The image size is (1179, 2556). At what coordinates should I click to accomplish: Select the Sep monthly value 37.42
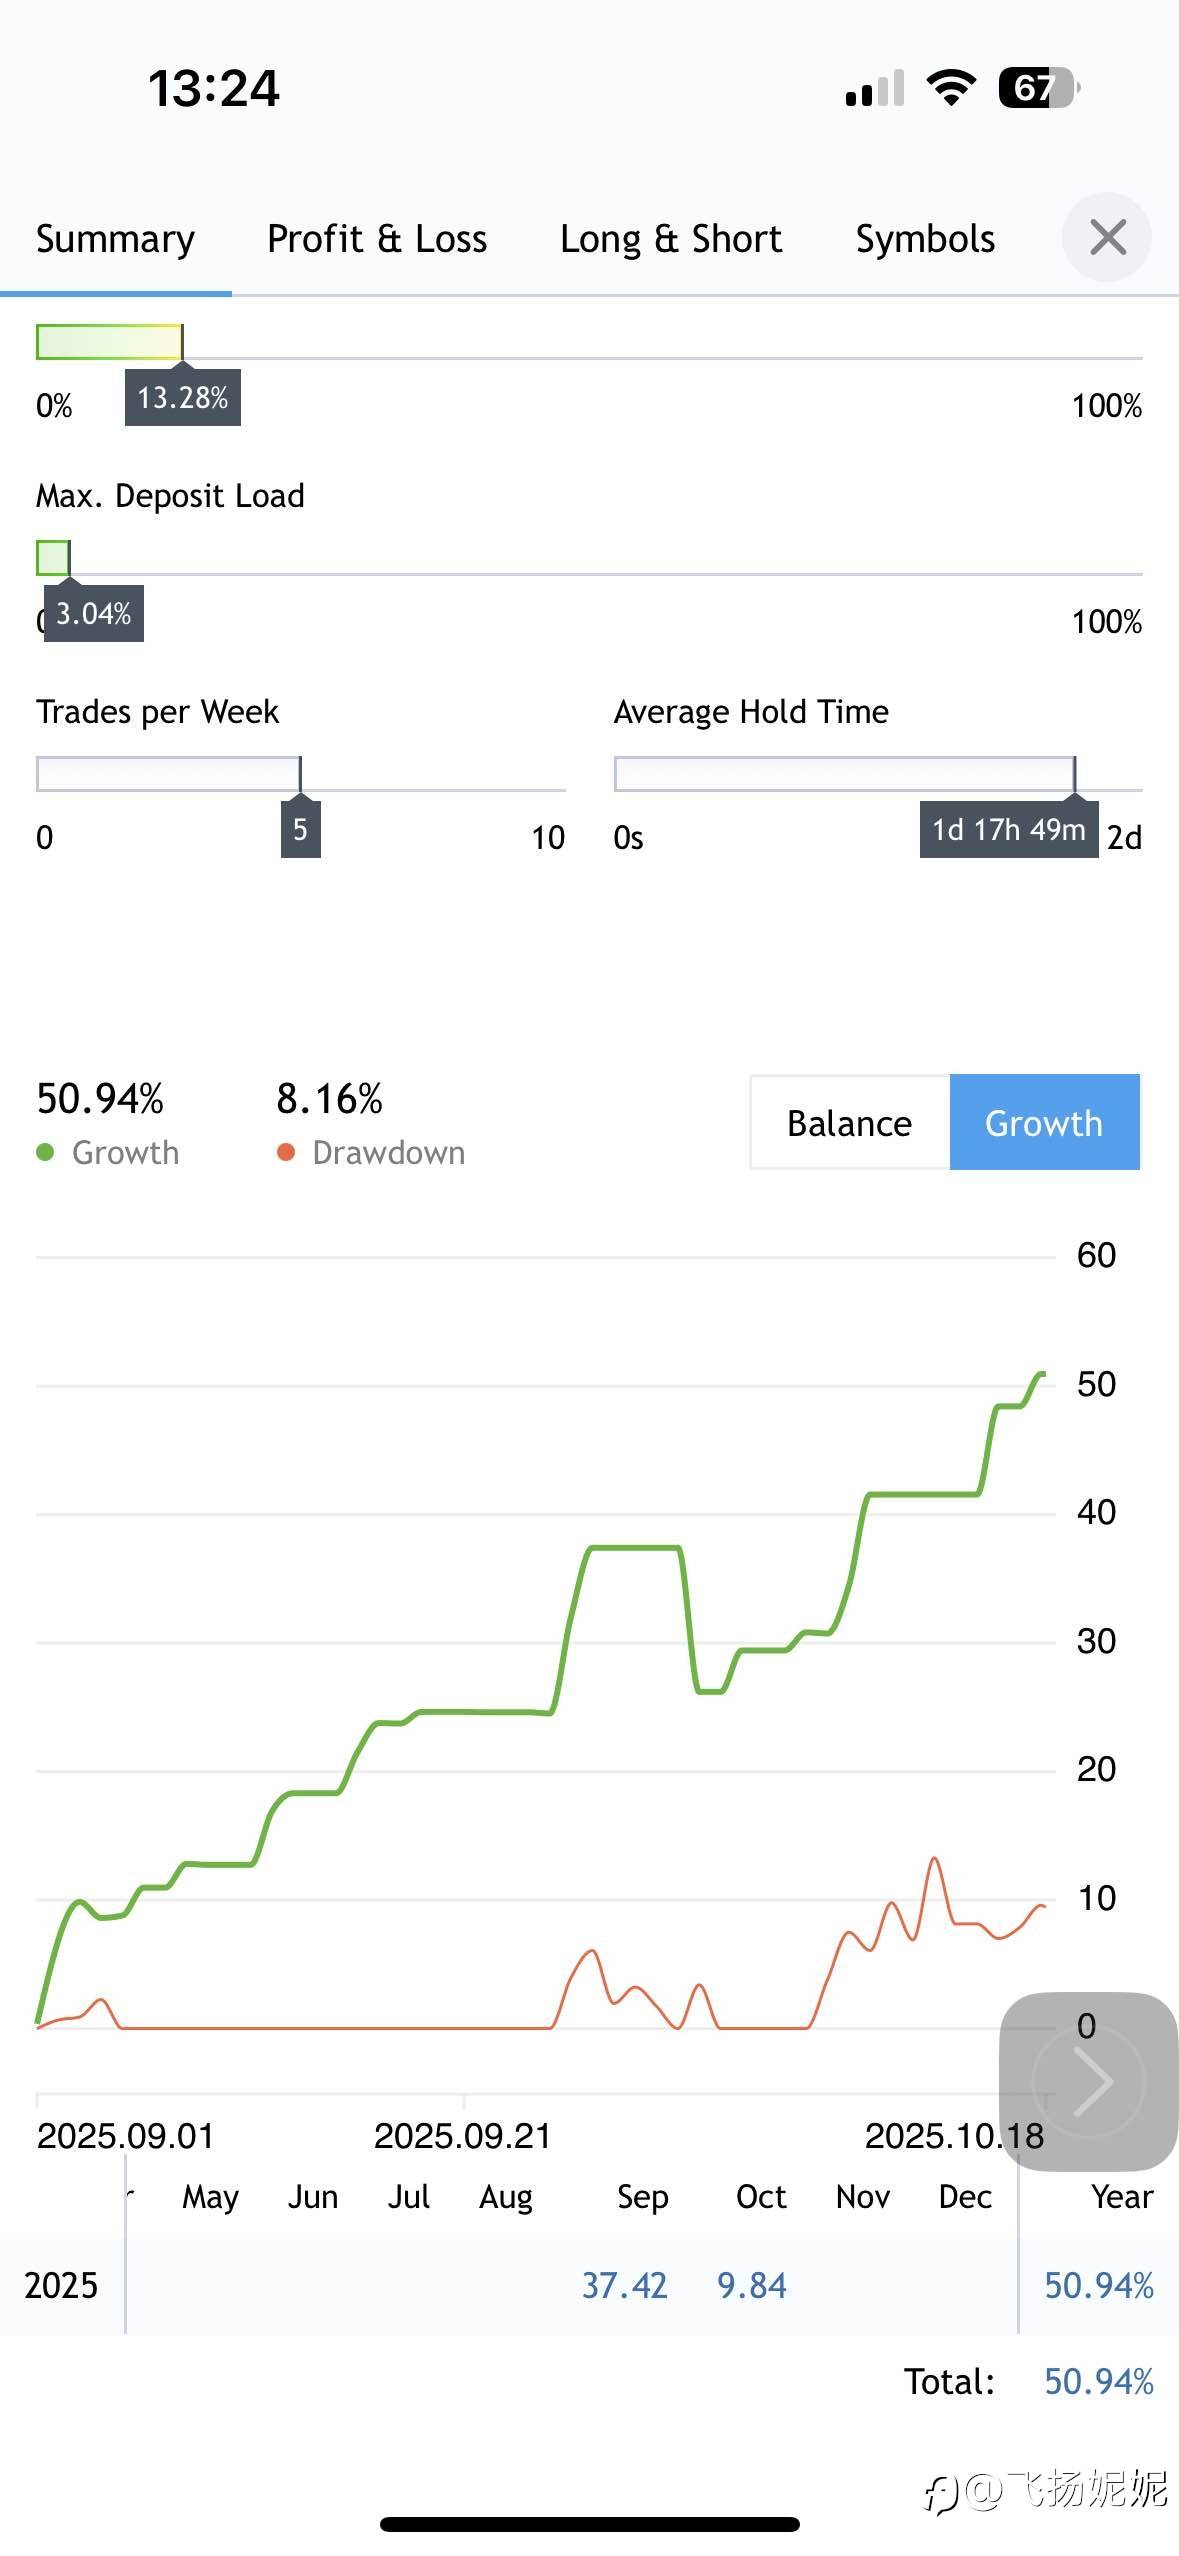pyautogui.click(x=624, y=2286)
